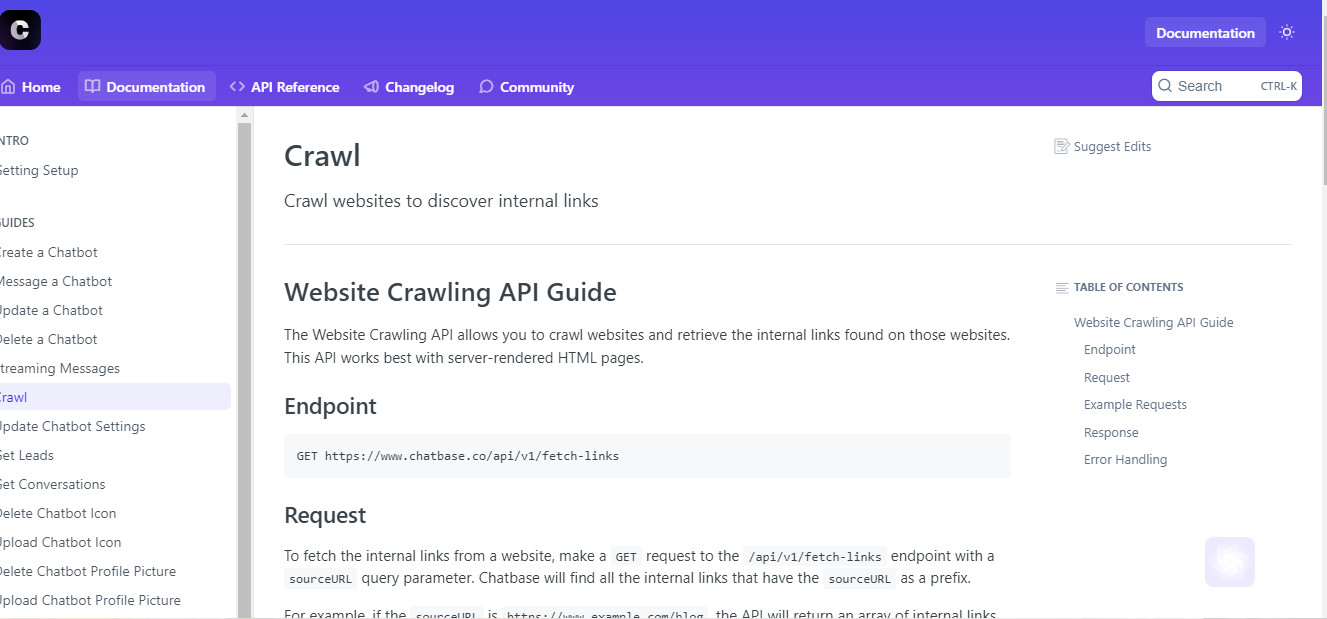Image resolution: width=1327 pixels, height=619 pixels.
Task: Select Streaming Messages in sidebar
Action: pos(59,368)
